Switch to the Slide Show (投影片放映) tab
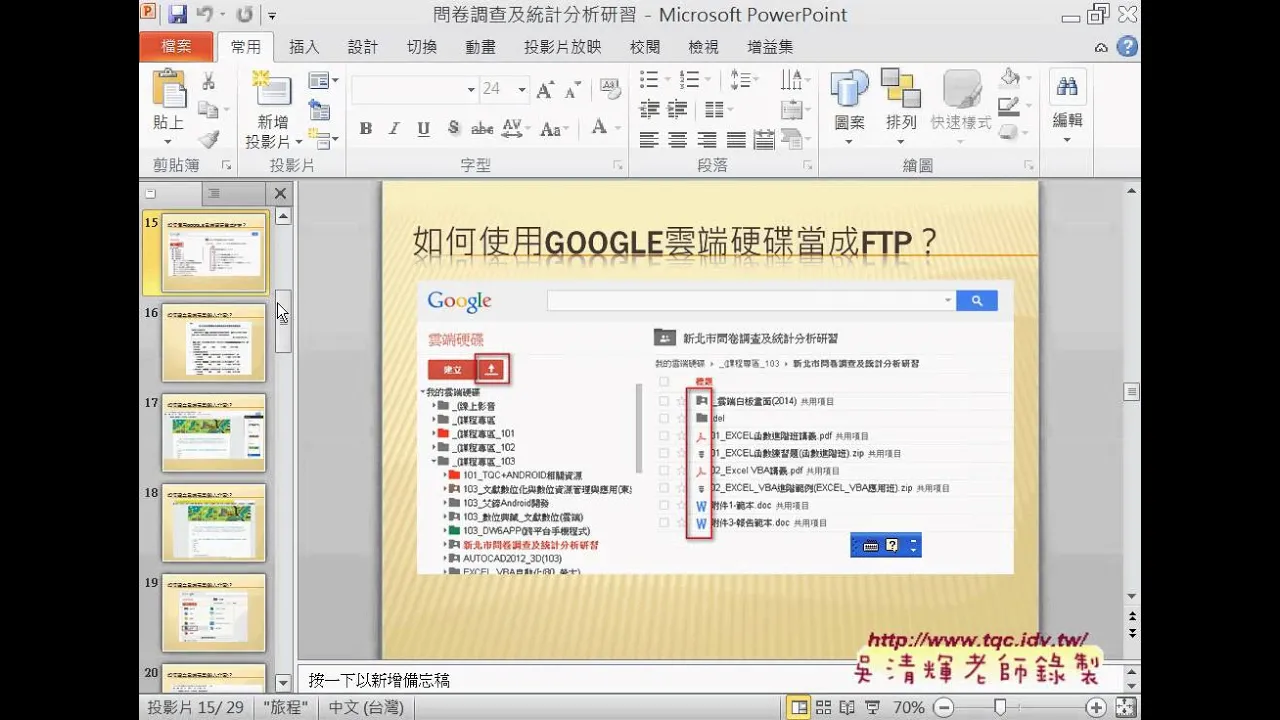Screen dimensions: 1280x720 [563, 47]
